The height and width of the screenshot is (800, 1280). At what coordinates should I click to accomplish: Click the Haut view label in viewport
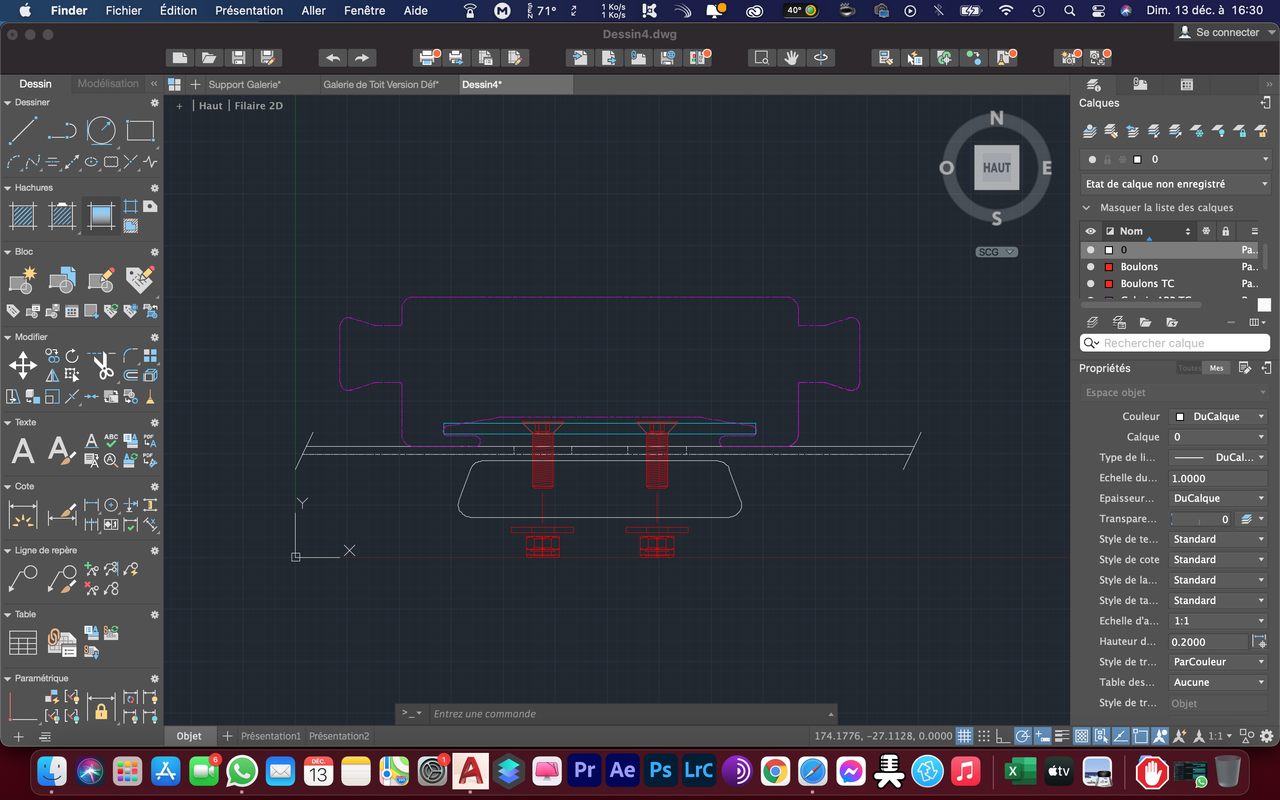point(210,105)
